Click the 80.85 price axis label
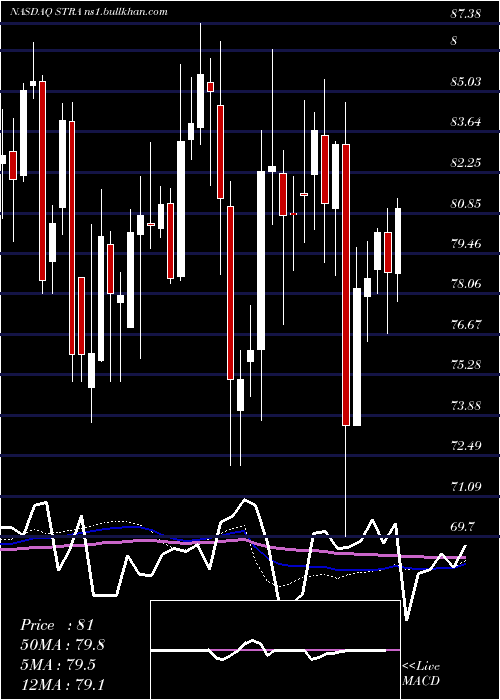 coord(466,204)
